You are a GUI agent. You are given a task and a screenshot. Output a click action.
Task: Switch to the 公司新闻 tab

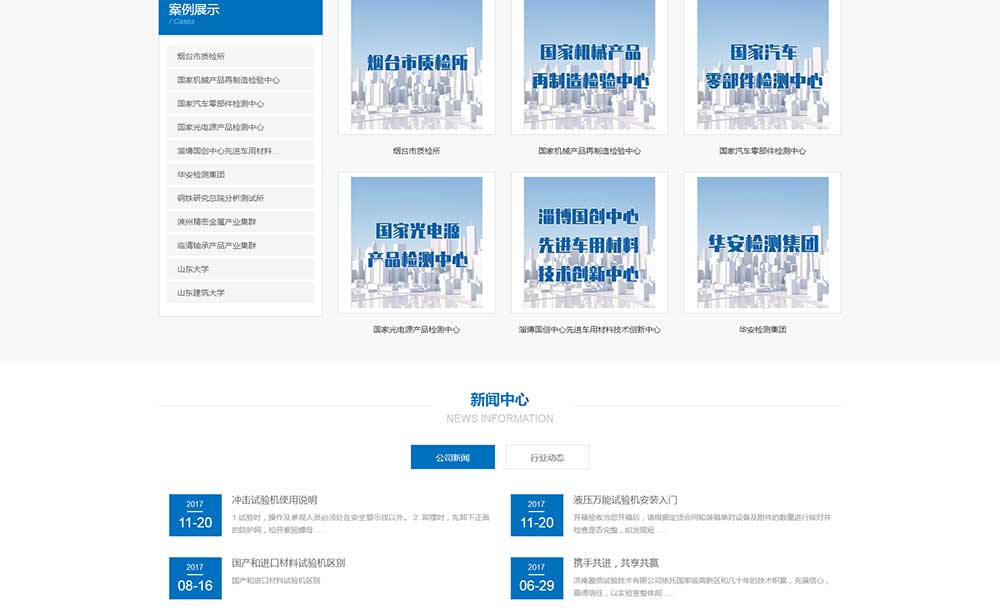(452, 457)
